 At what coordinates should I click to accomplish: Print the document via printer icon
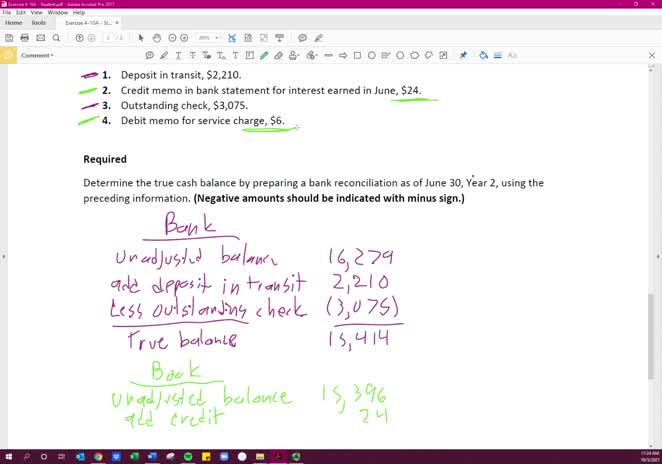tap(24, 38)
